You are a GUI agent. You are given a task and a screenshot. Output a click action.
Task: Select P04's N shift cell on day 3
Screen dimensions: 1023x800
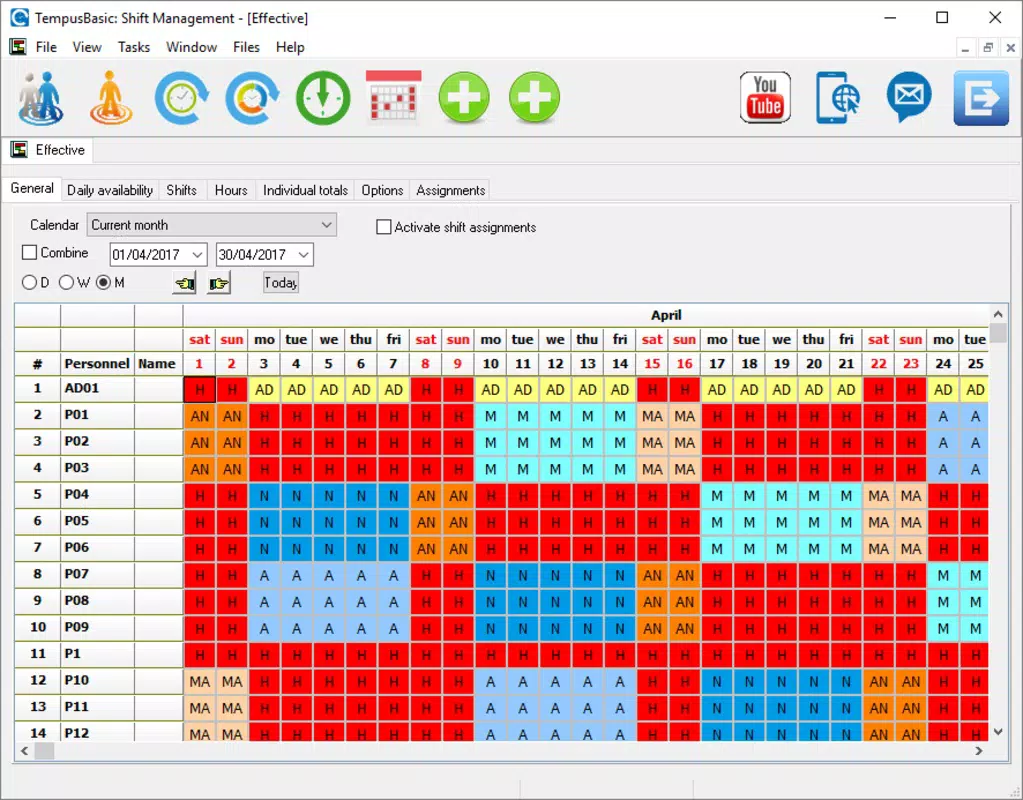[x=264, y=496]
